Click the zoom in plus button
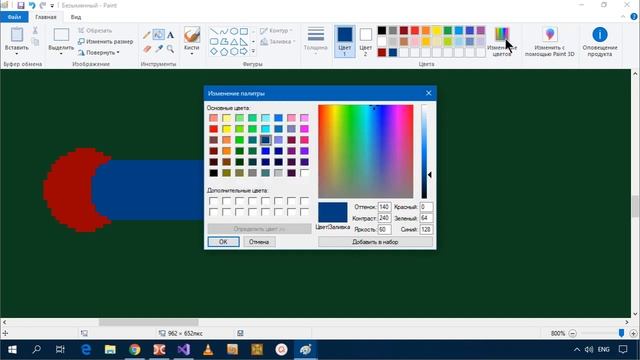This screenshot has width=640, height=360. [633, 333]
